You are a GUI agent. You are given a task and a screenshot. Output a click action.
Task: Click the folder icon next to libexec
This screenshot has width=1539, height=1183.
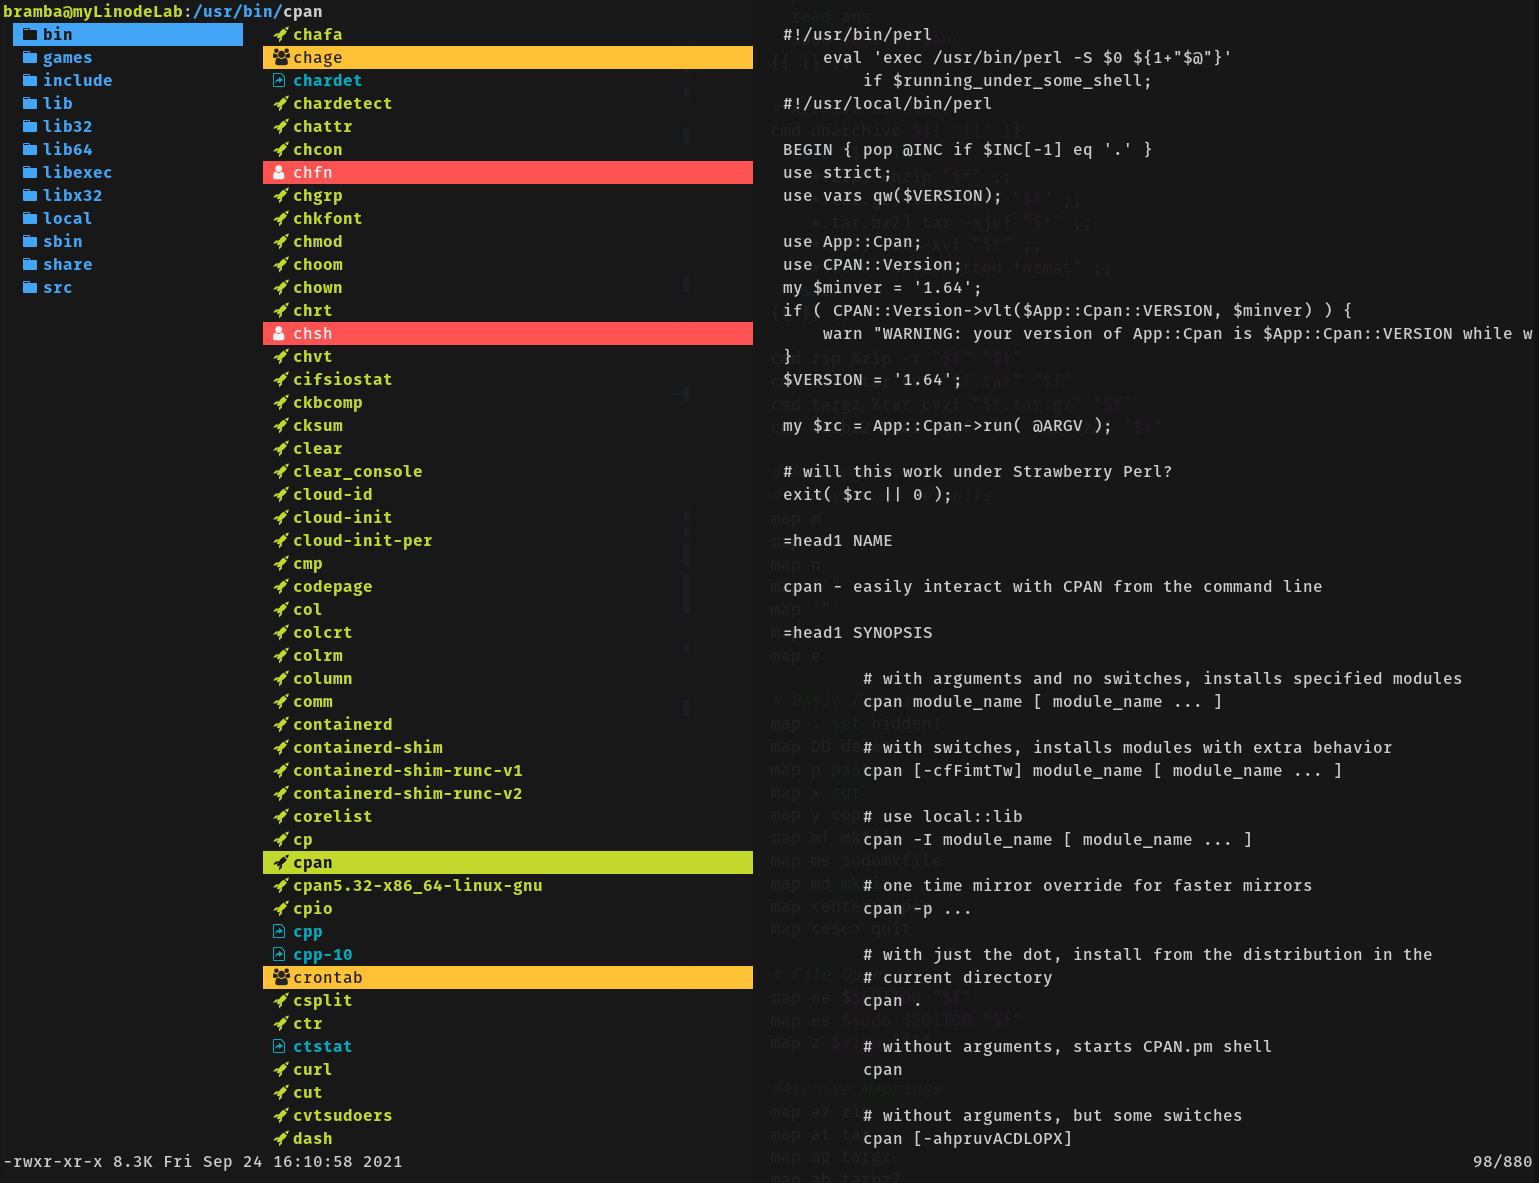click(x=30, y=173)
